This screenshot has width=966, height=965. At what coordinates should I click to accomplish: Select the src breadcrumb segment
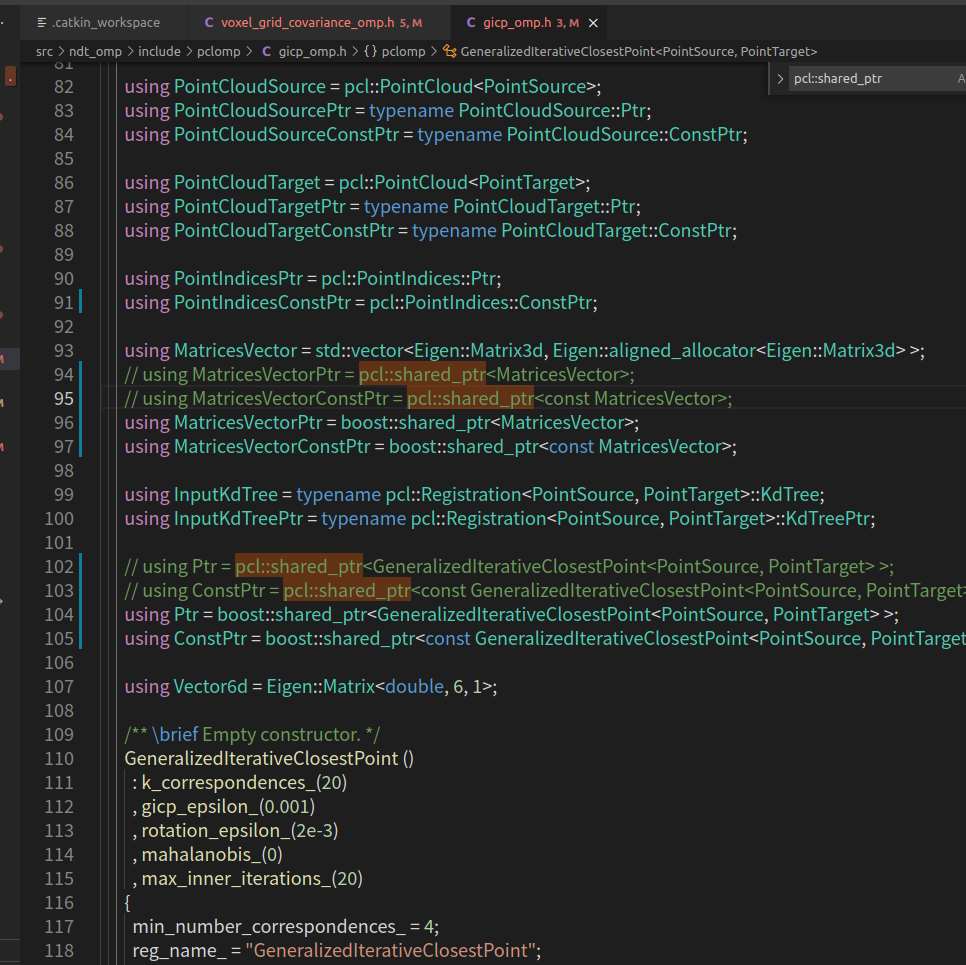(x=44, y=52)
